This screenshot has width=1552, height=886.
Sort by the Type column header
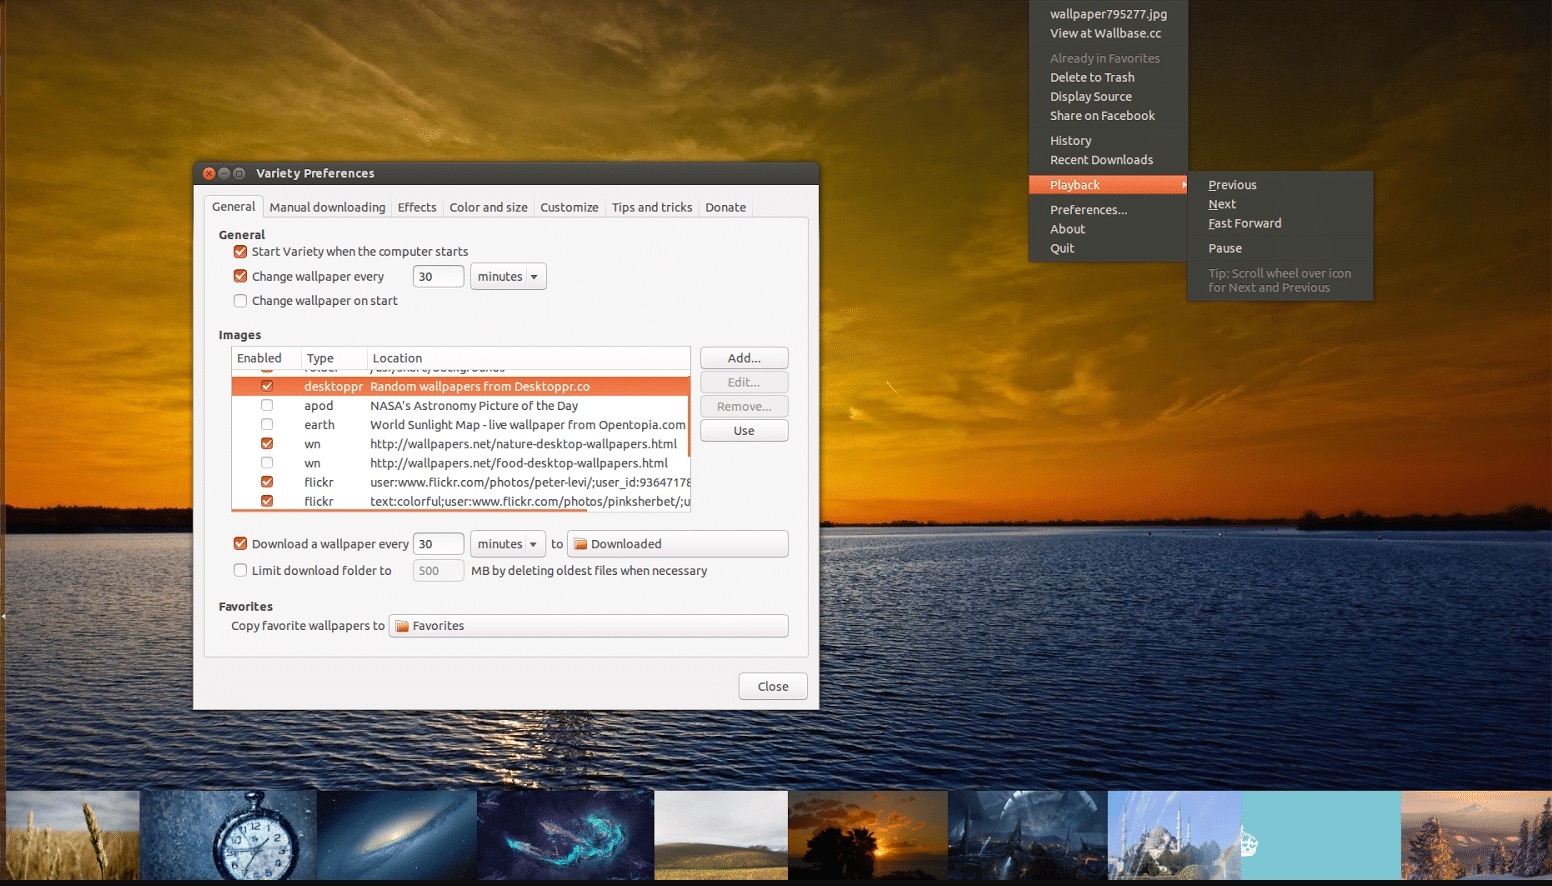pos(334,358)
